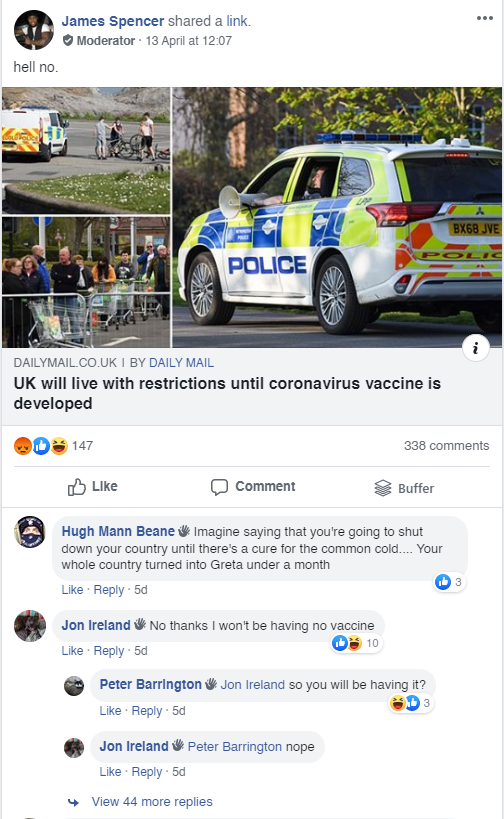Expand View 44 more replies
Viewport: 504px width, 819px height.
152,802
